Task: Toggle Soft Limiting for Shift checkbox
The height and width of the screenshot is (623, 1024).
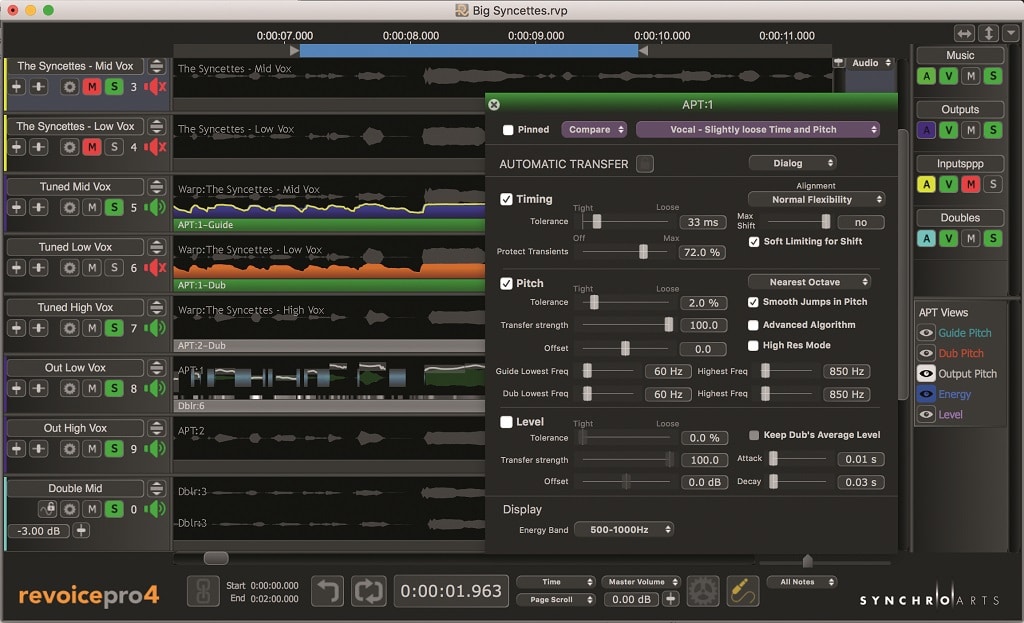Action: coord(754,242)
